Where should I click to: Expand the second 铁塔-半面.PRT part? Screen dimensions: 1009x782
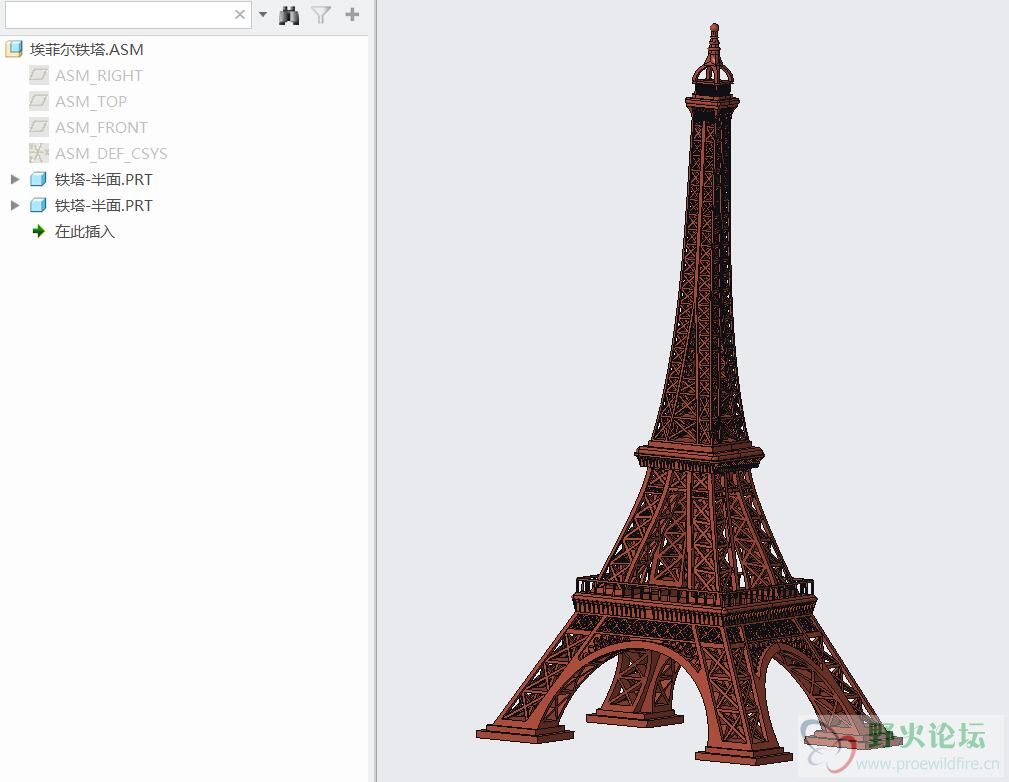pos(15,205)
